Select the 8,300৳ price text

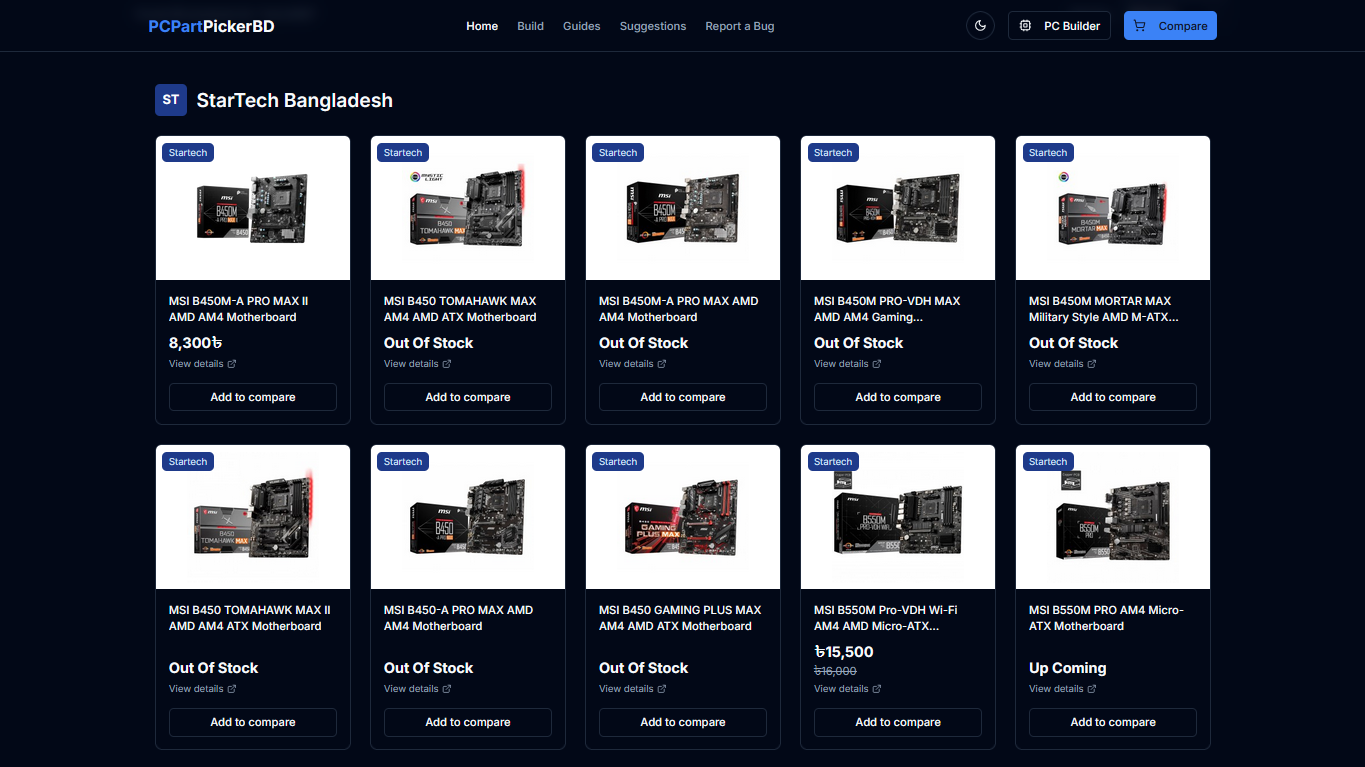pyautogui.click(x=195, y=343)
